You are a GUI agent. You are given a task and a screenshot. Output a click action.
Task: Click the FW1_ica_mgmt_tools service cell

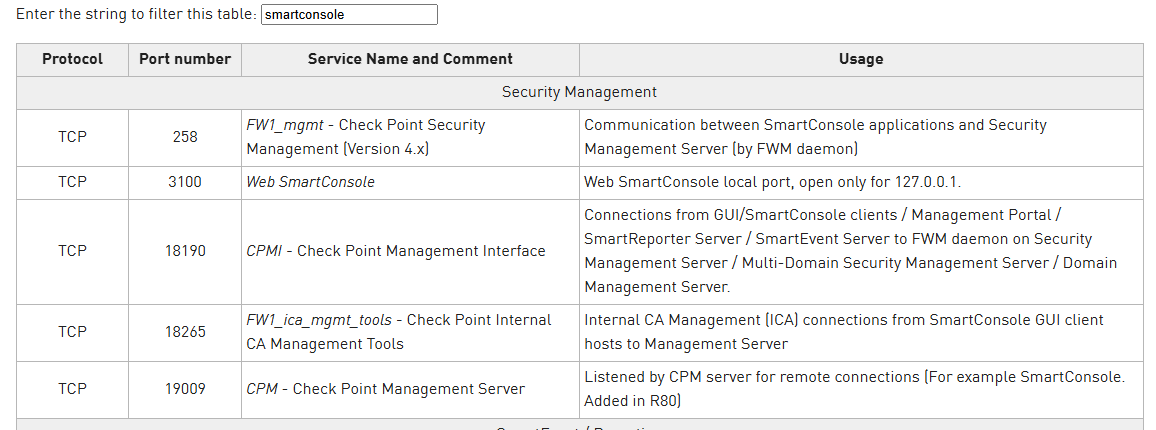[410, 333]
